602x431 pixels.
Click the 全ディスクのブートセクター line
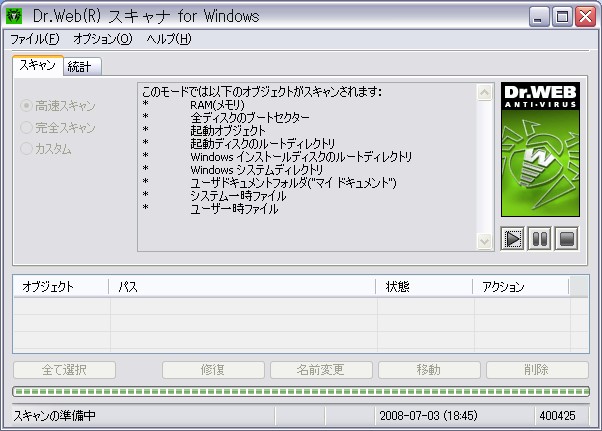[x=250, y=117]
